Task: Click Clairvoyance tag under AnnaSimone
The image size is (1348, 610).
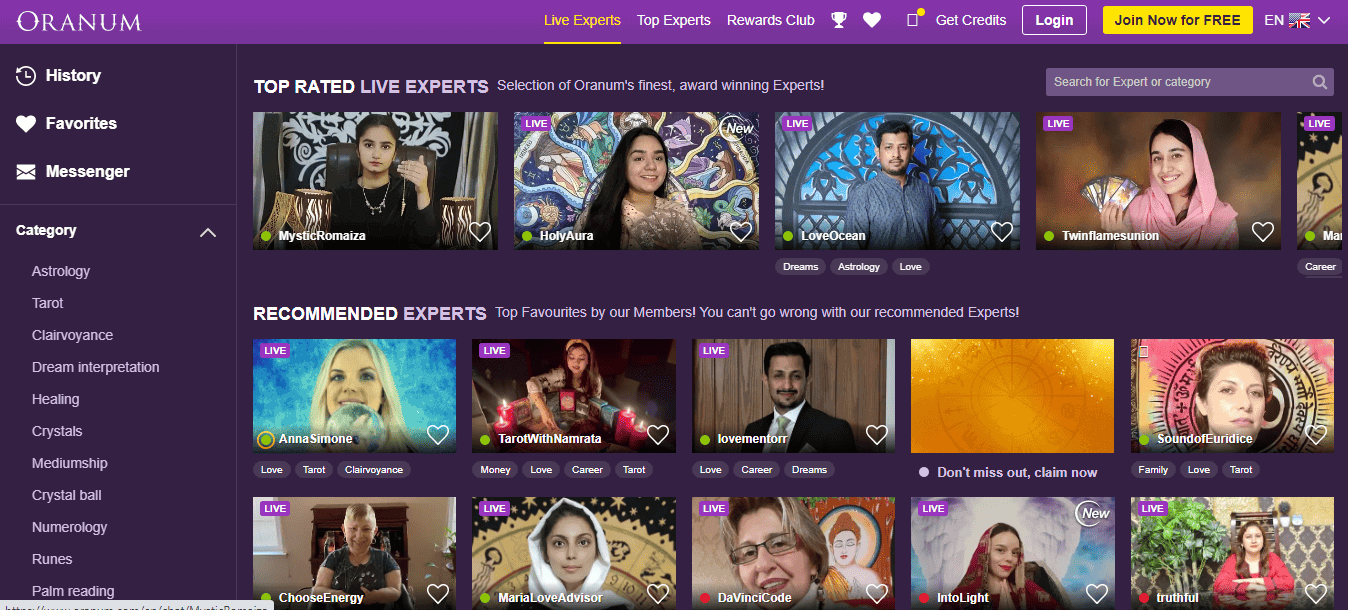Action: (373, 469)
